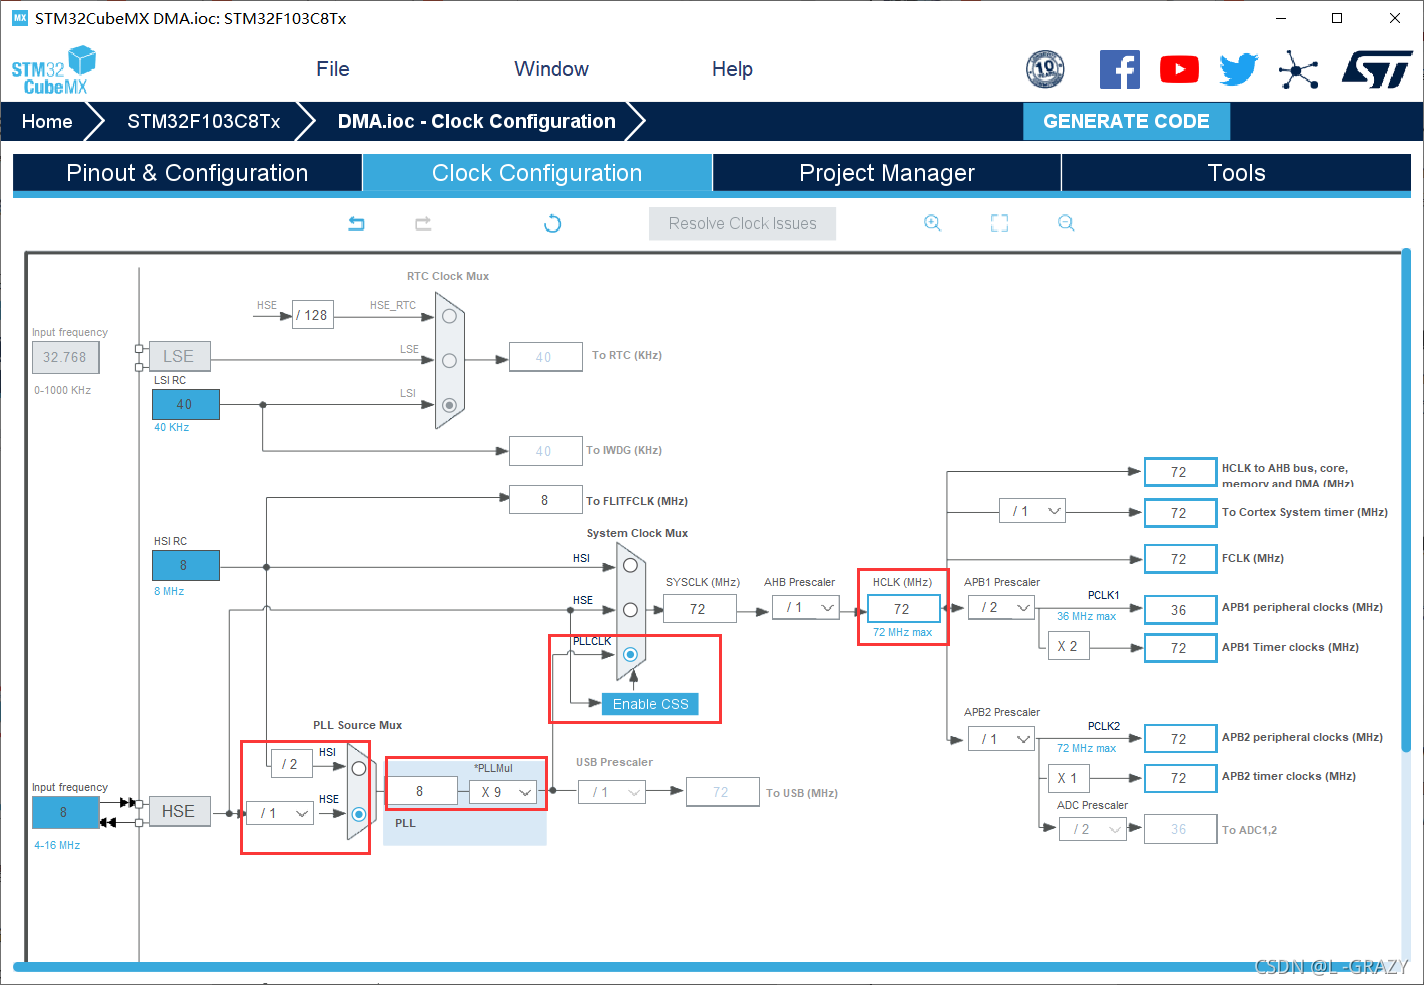The width and height of the screenshot is (1424, 985).
Task: Click the STM32CubeMX logo
Action: coord(53,70)
